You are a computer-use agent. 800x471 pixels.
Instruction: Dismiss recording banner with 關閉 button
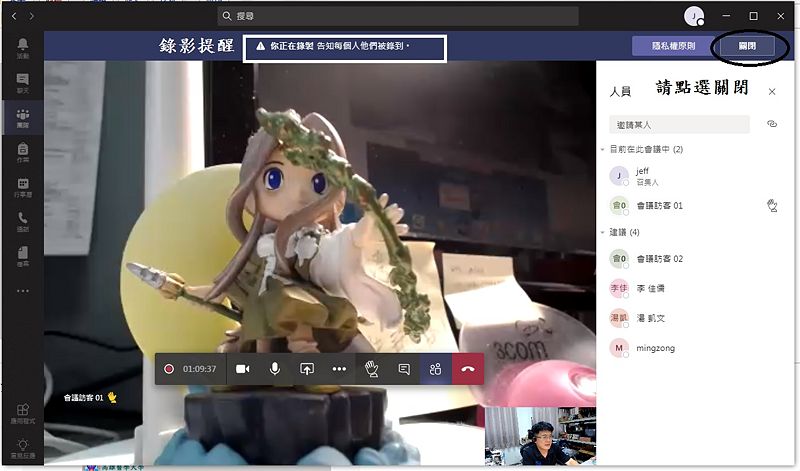747,46
